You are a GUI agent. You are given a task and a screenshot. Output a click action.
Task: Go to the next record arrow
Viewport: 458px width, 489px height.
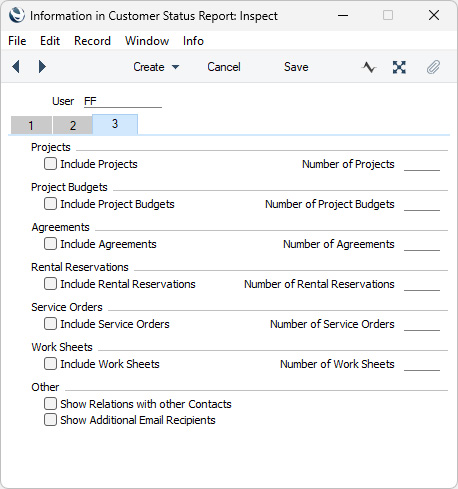click(x=42, y=67)
